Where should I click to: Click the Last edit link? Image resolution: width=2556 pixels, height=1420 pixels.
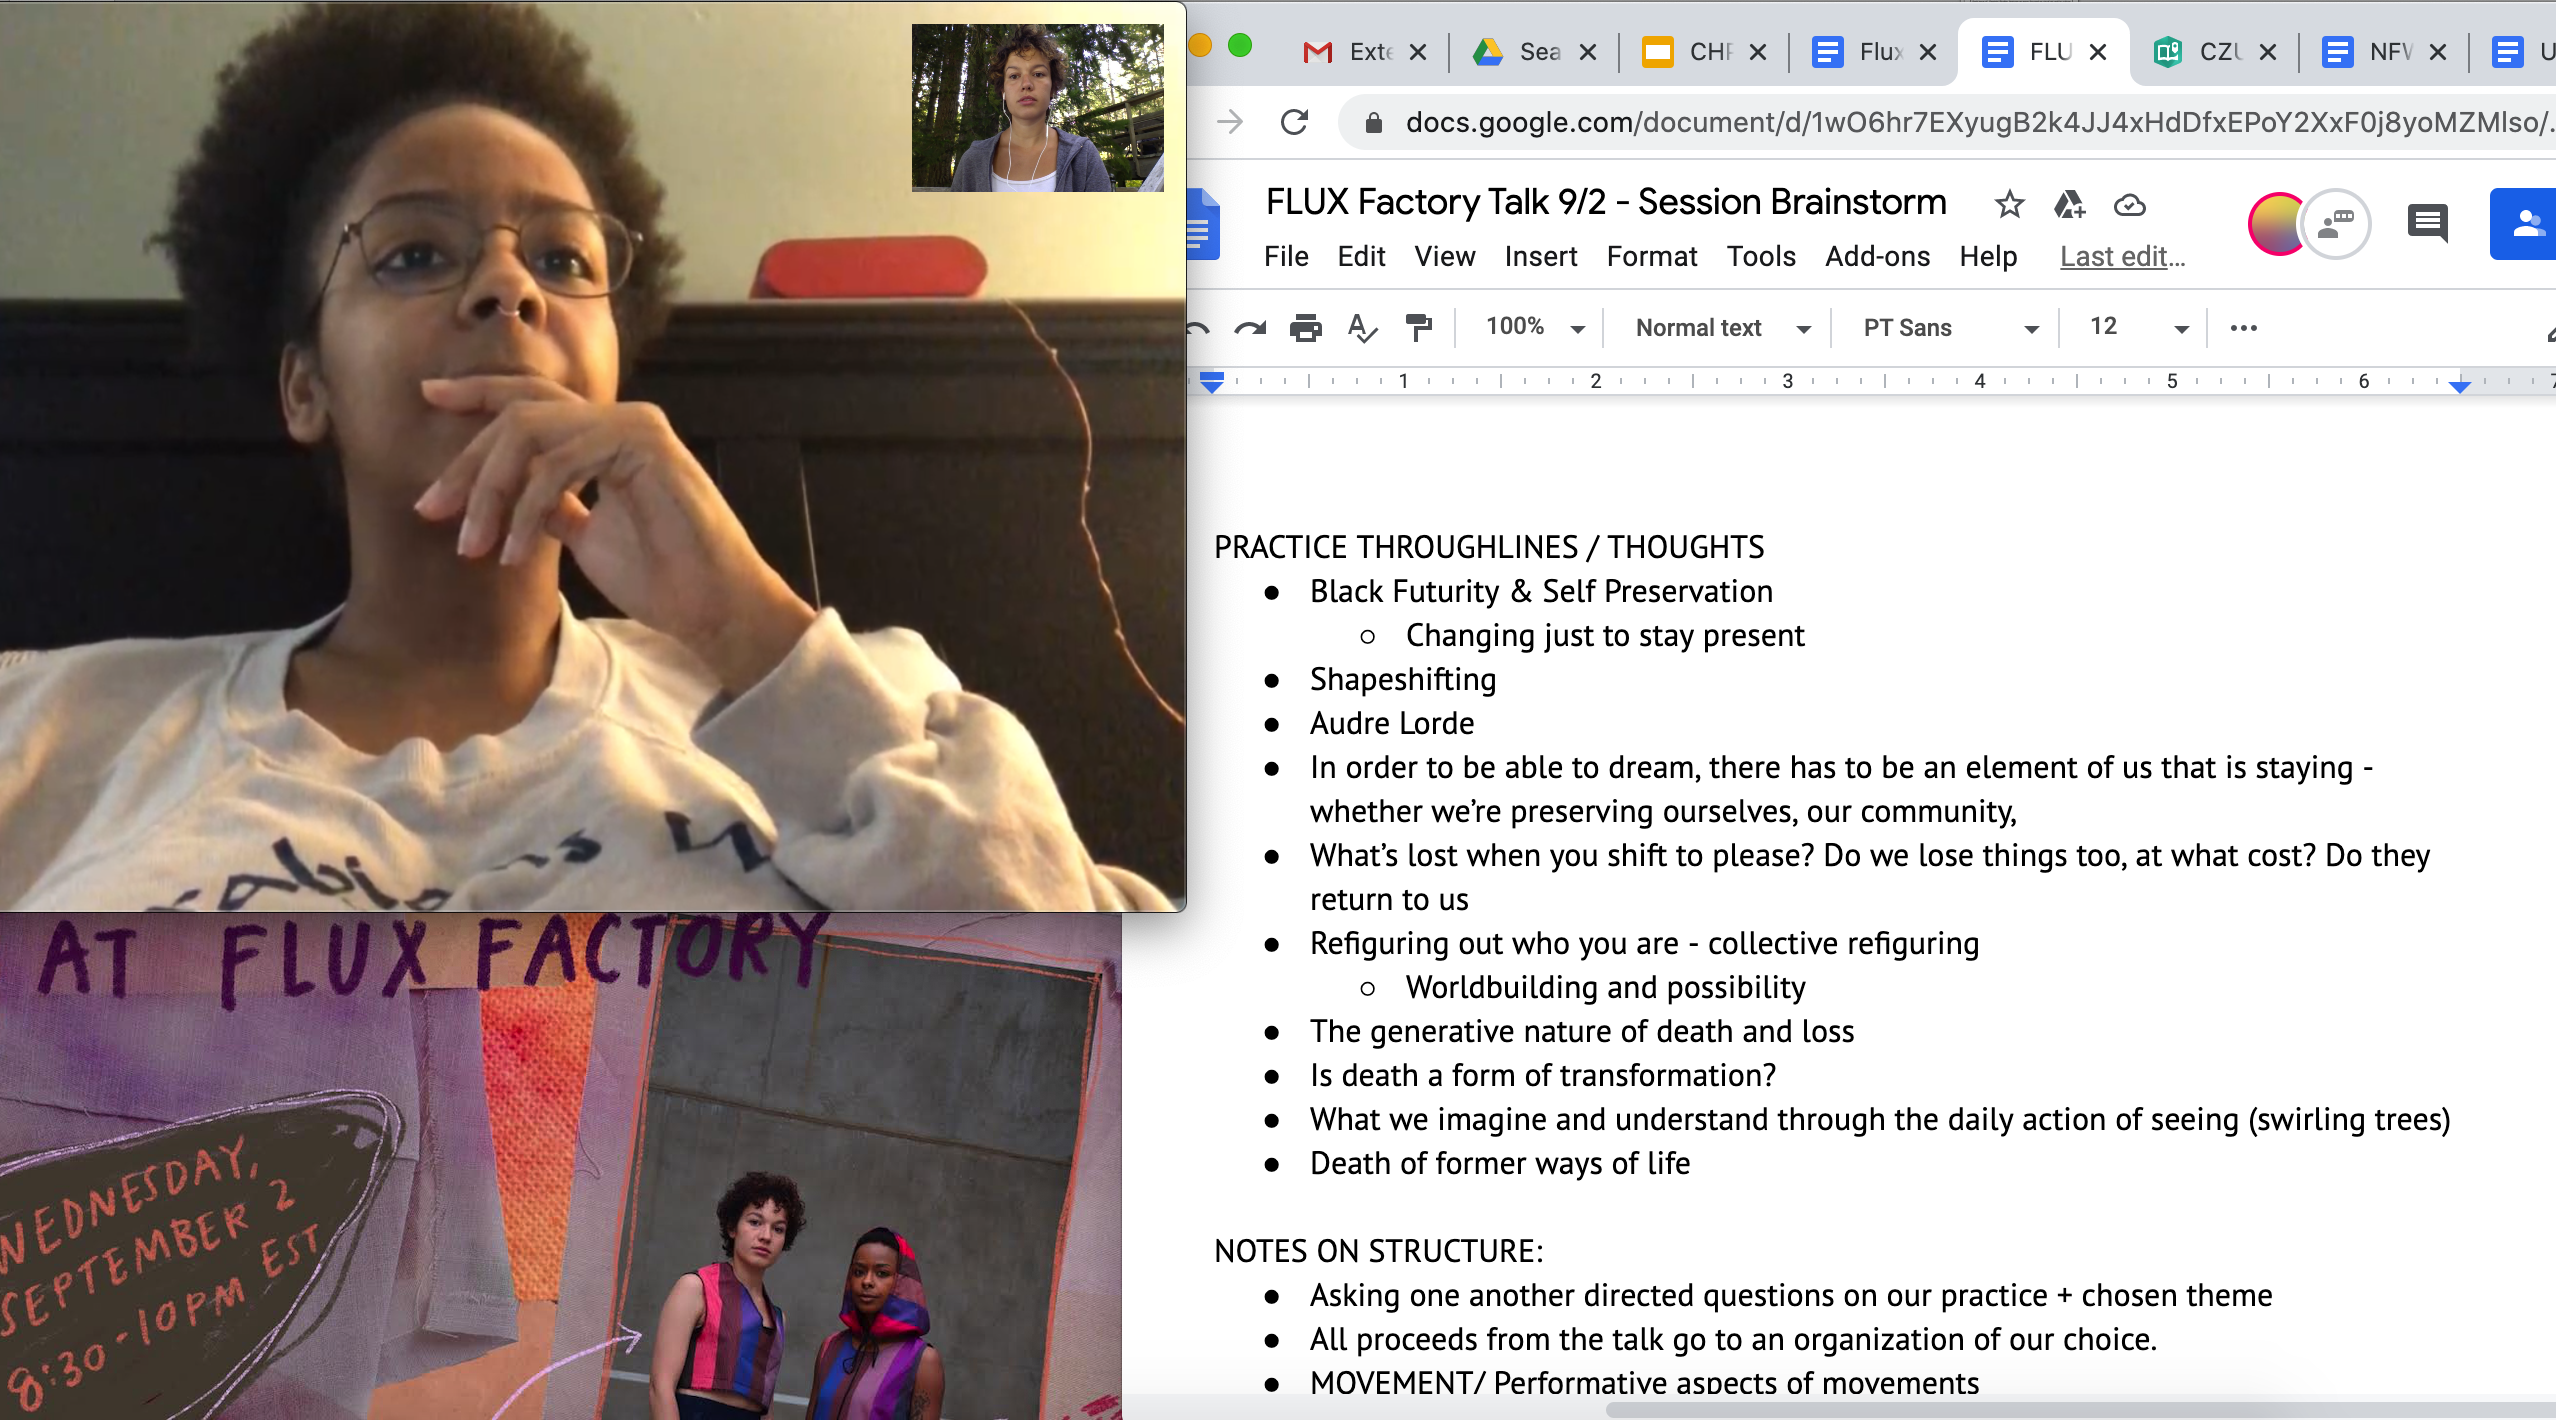click(2122, 257)
